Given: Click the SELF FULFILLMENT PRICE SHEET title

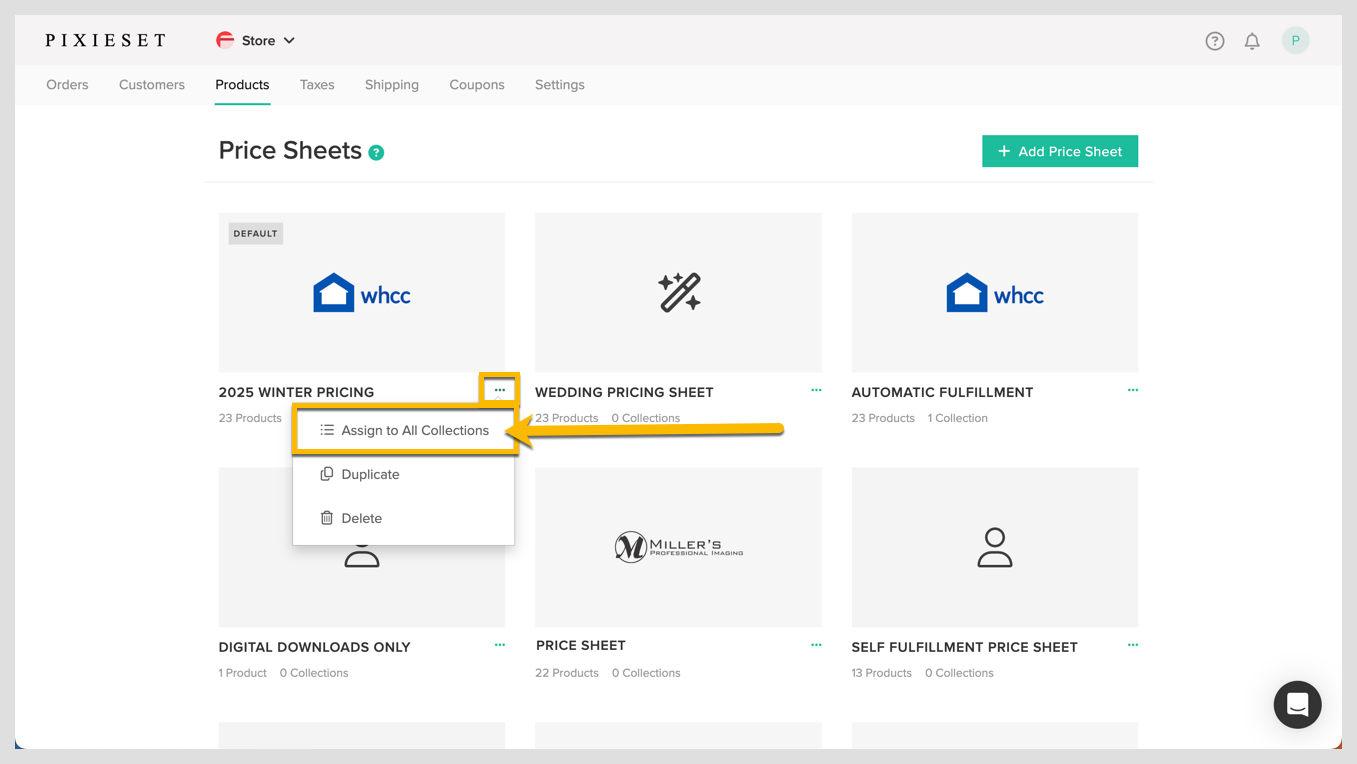Looking at the screenshot, I should [x=965, y=647].
